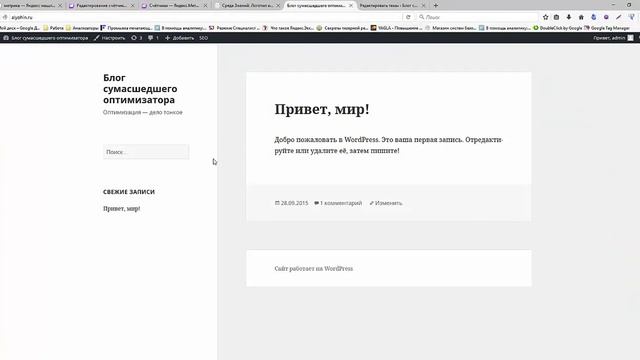Go to the browser home page icon

[581, 17]
